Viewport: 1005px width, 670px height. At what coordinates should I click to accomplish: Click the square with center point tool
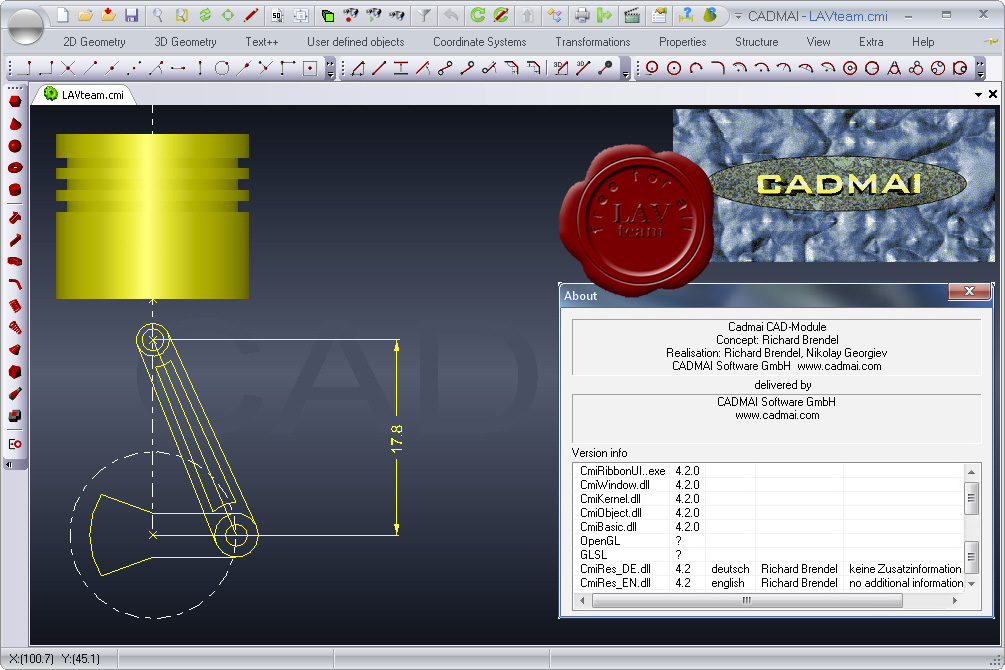pyautogui.click(x=310, y=68)
